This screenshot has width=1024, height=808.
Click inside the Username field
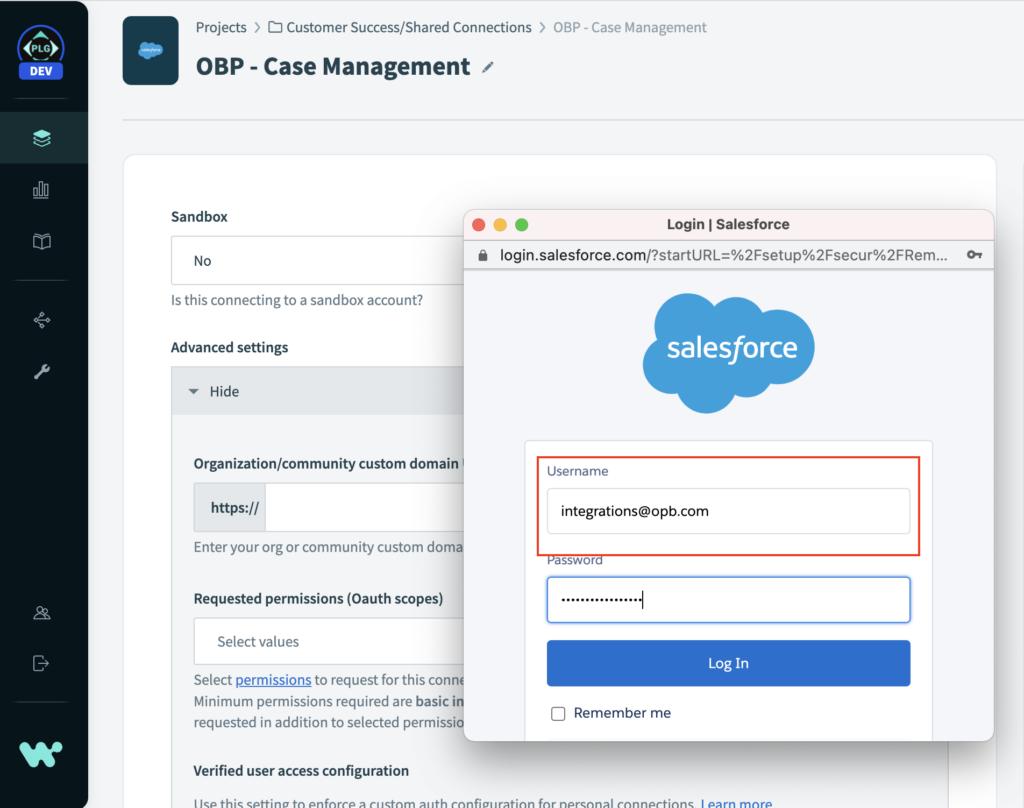point(727,510)
